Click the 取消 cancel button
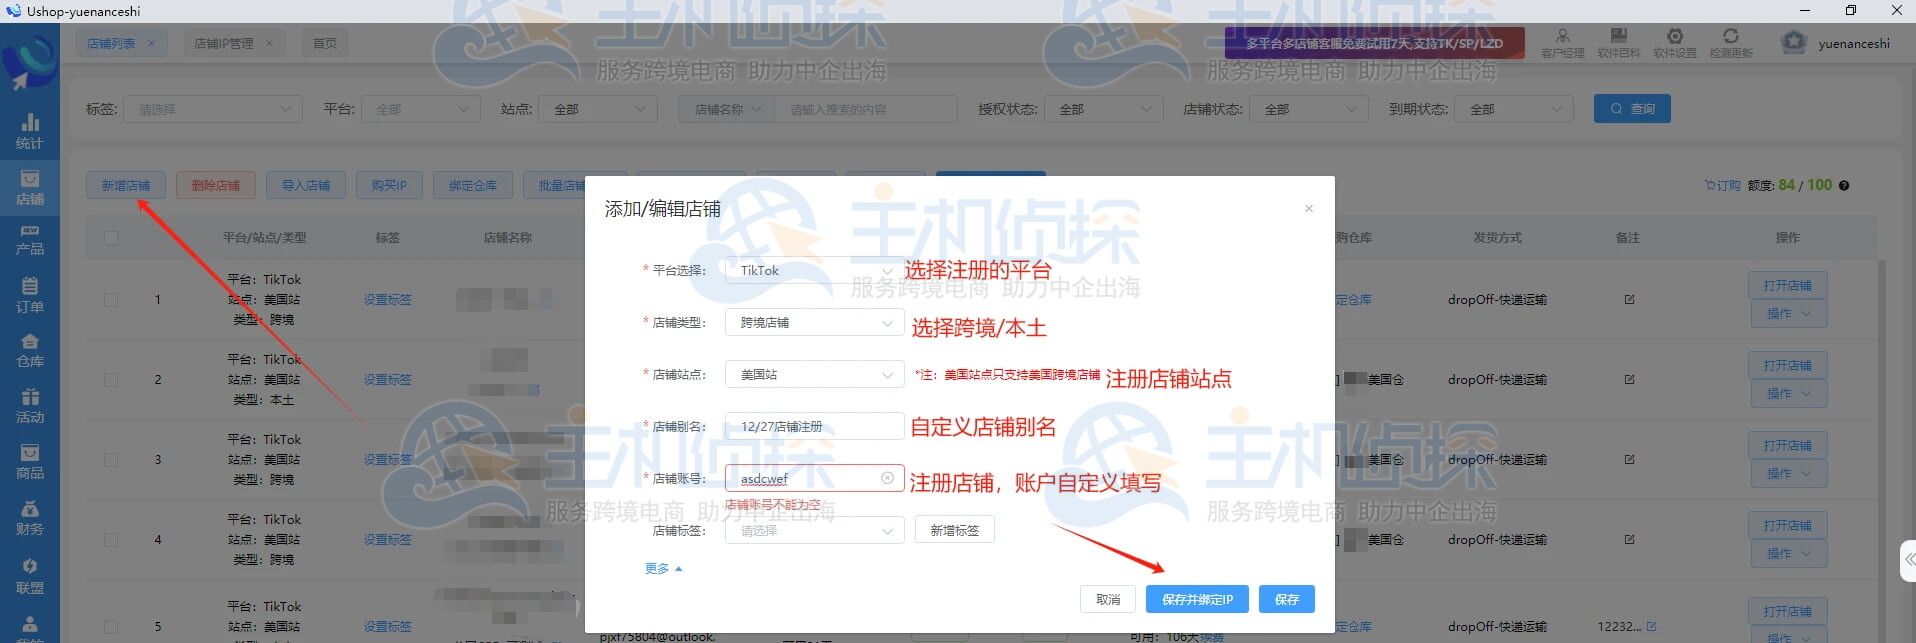The height and width of the screenshot is (643, 1916). [1108, 599]
